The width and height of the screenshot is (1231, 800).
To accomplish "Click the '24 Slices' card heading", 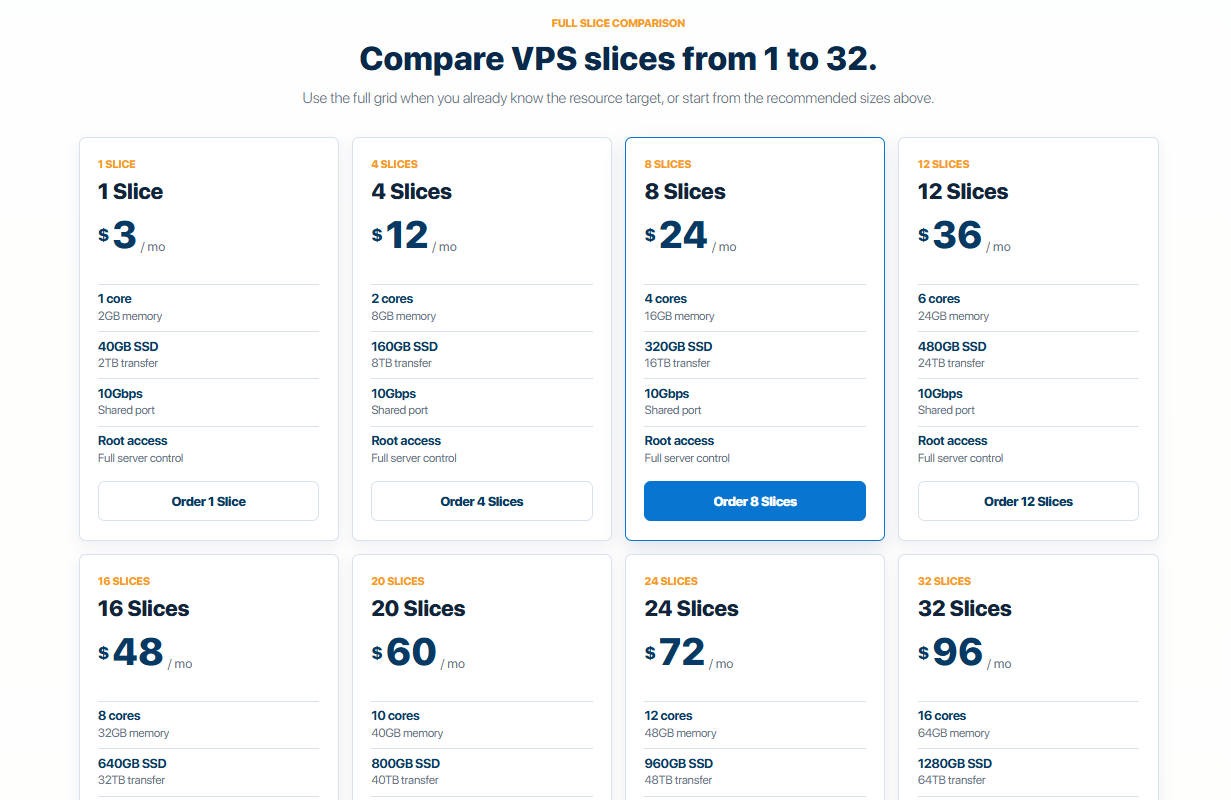I will (692, 608).
